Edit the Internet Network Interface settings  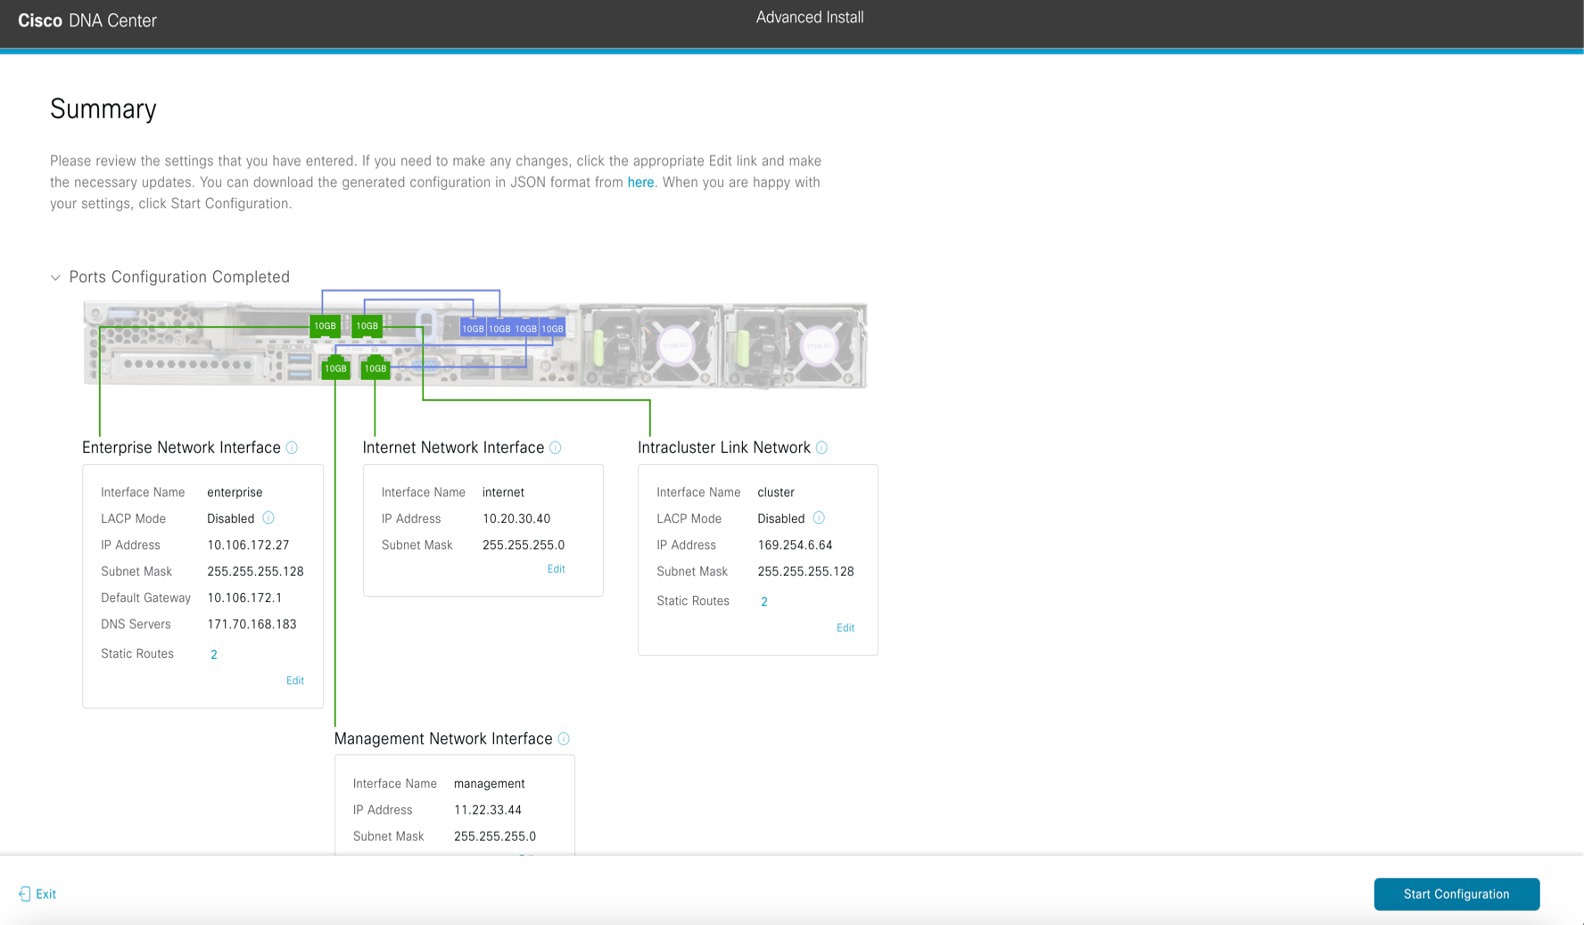pyautogui.click(x=556, y=569)
